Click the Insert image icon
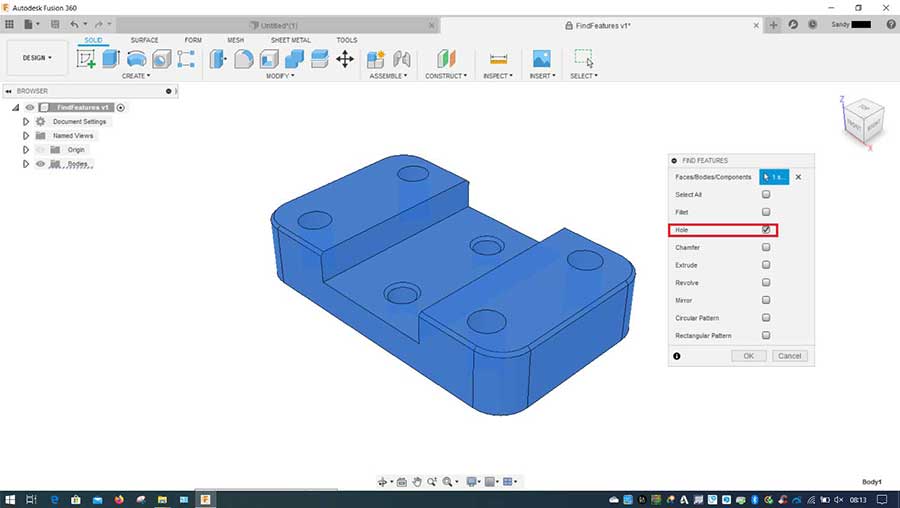The height and width of the screenshot is (508, 900). click(541, 59)
